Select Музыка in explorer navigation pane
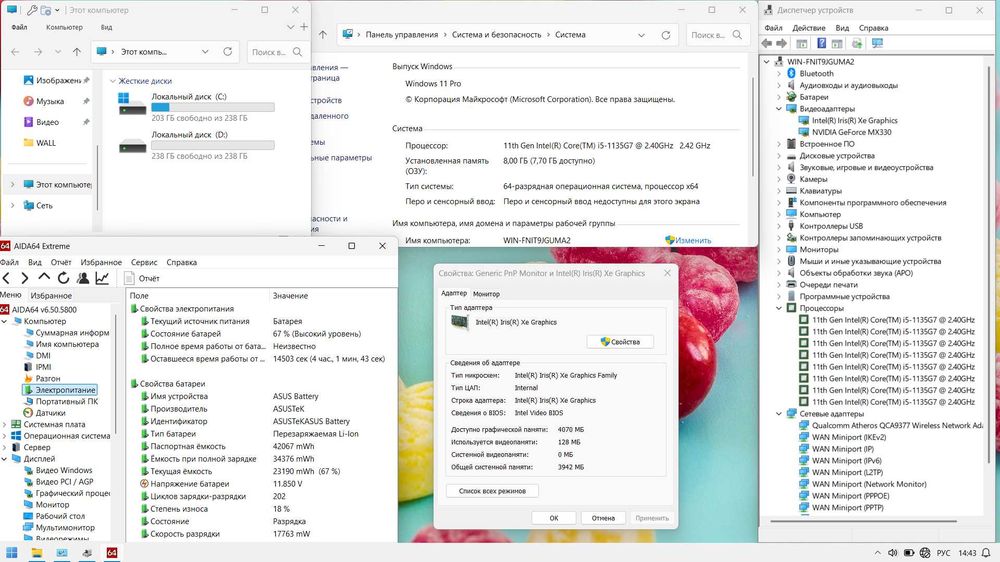The image size is (1000, 562). 49,101
